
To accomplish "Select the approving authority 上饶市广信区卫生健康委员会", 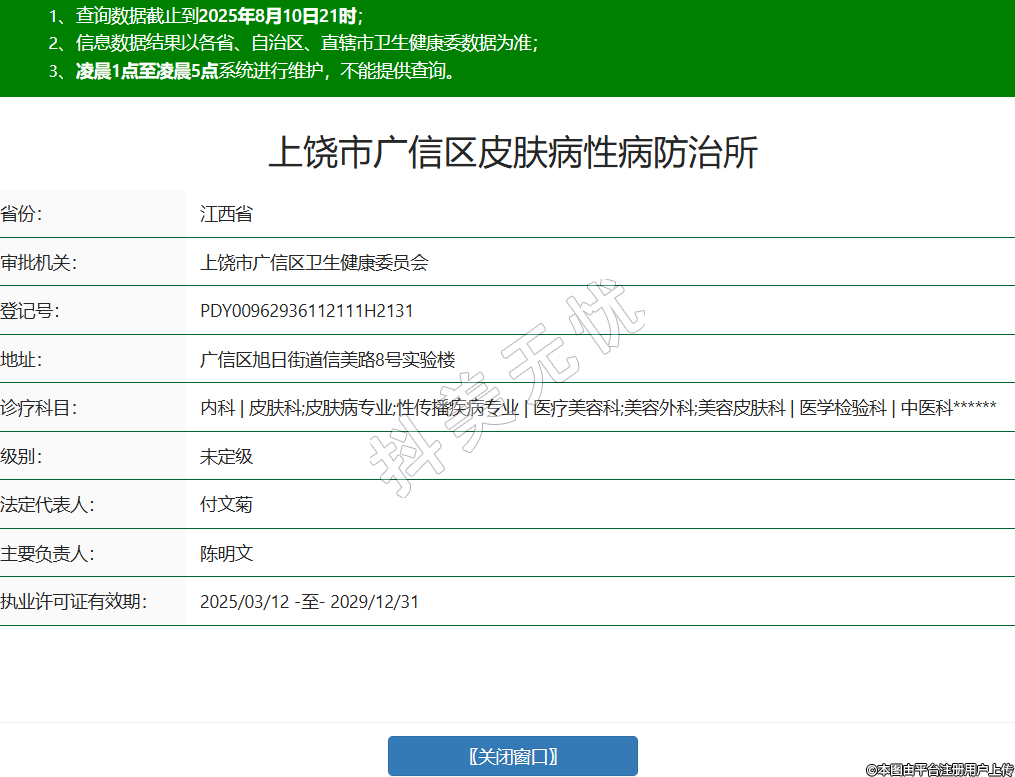I will [x=314, y=262].
